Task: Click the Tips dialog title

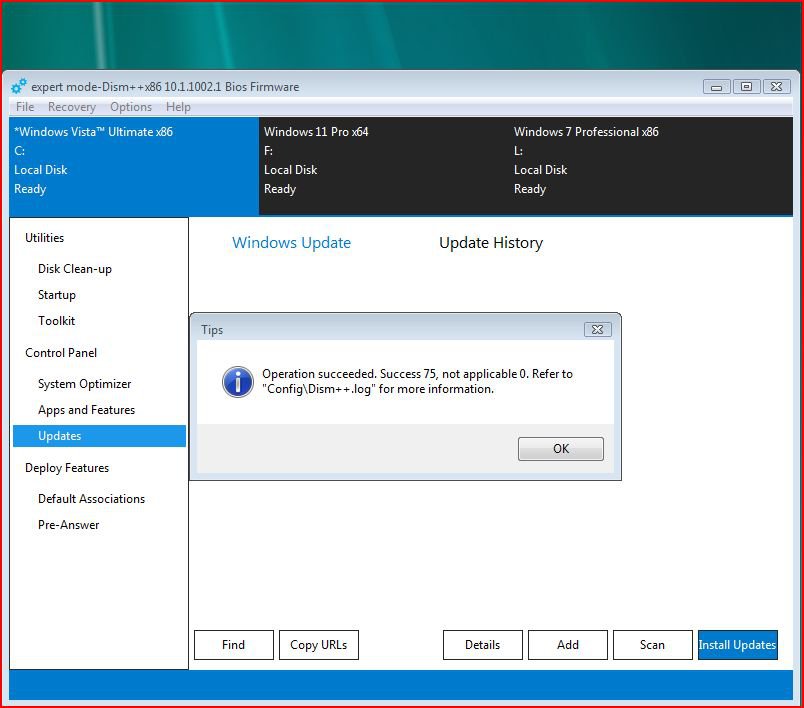Action: click(x=212, y=330)
